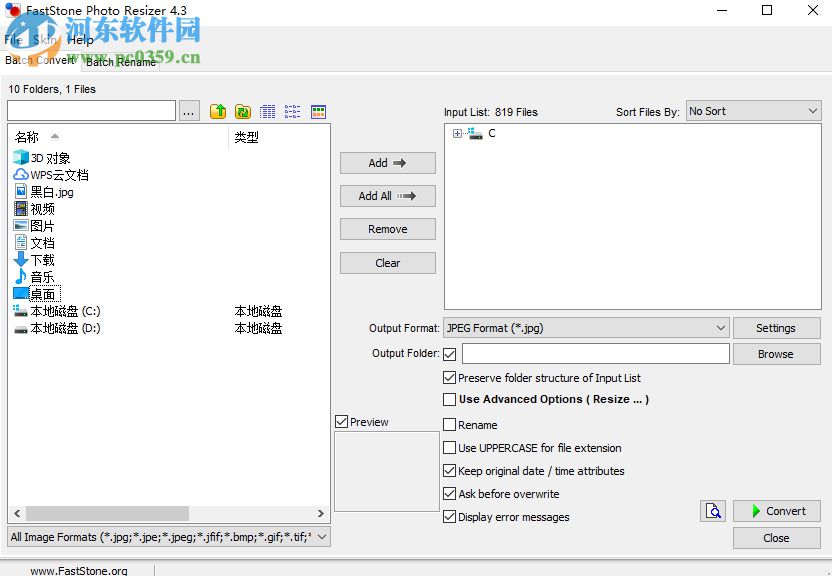The image size is (832, 576).
Task: Click the Remove button
Action: tap(388, 229)
